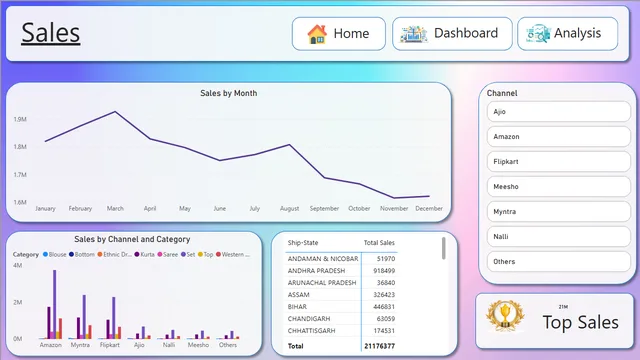Sort table by Total Sales header

379,242
